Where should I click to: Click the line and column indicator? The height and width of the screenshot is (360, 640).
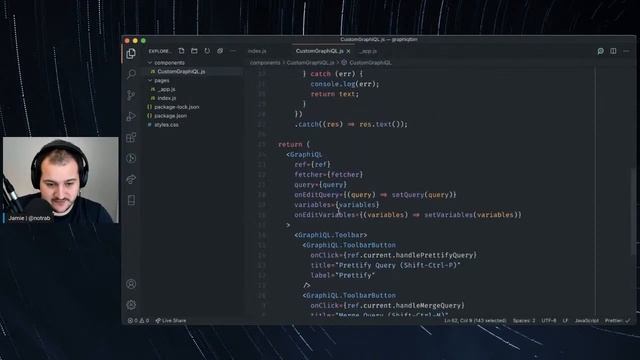click(475, 321)
